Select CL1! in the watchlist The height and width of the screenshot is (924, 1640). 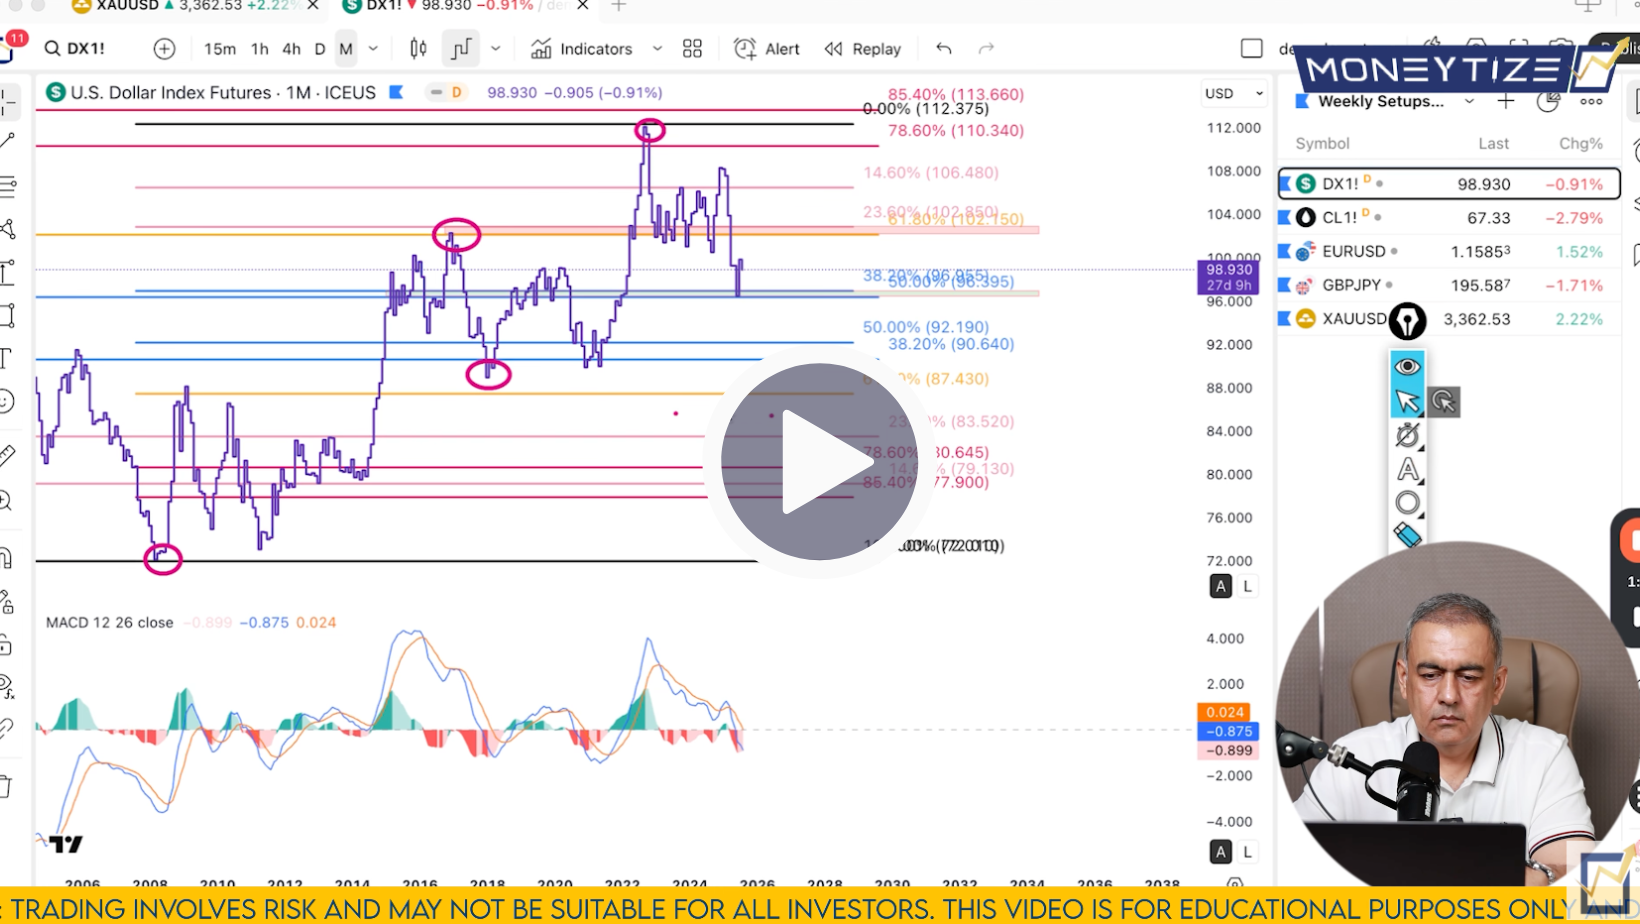pos(1449,217)
